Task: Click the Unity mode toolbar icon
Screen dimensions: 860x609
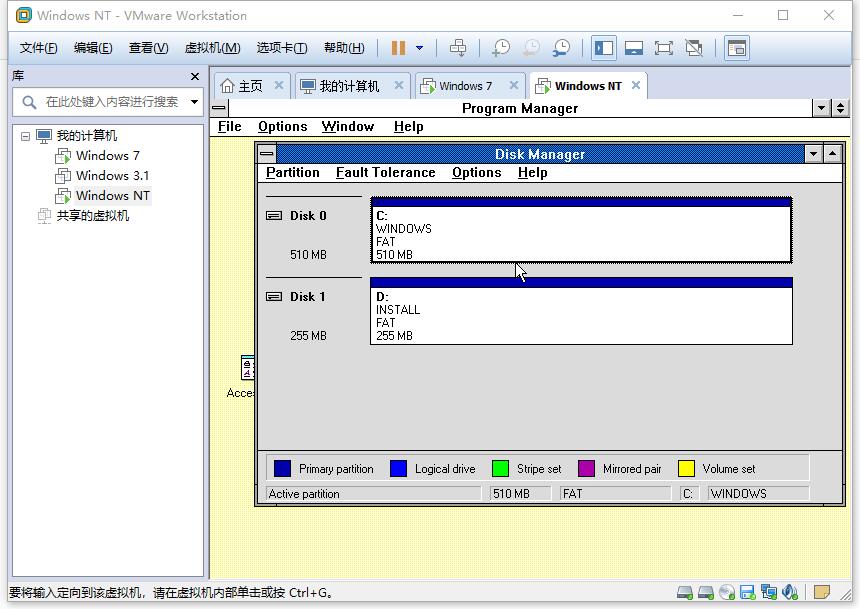Action: tap(694, 48)
